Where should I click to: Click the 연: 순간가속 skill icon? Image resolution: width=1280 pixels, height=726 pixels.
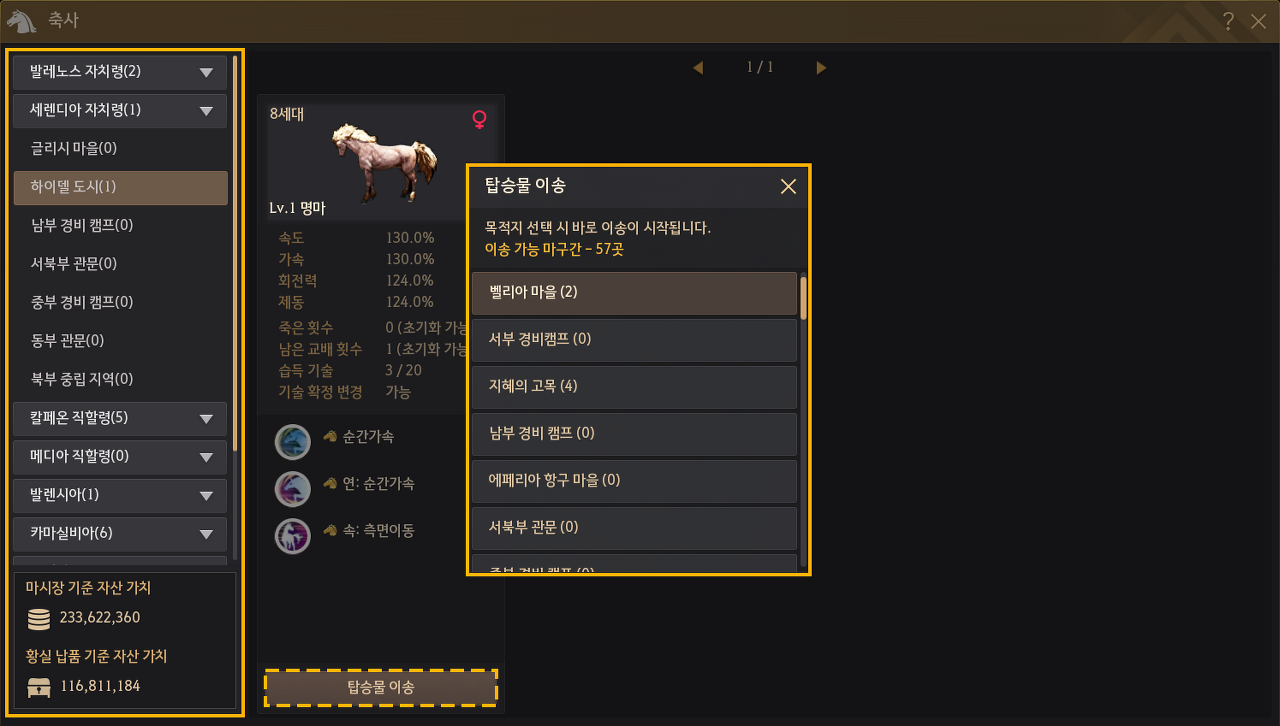pos(293,489)
